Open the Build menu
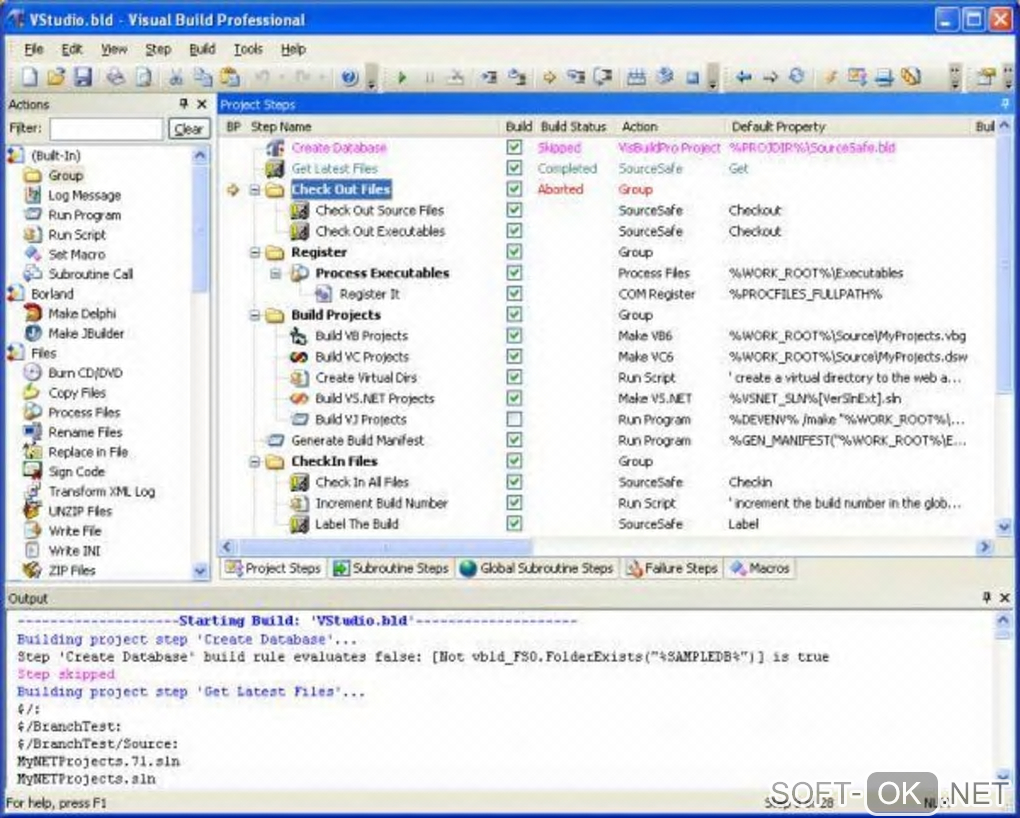This screenshot has height=818, width=1020. [x=202, y=49]
